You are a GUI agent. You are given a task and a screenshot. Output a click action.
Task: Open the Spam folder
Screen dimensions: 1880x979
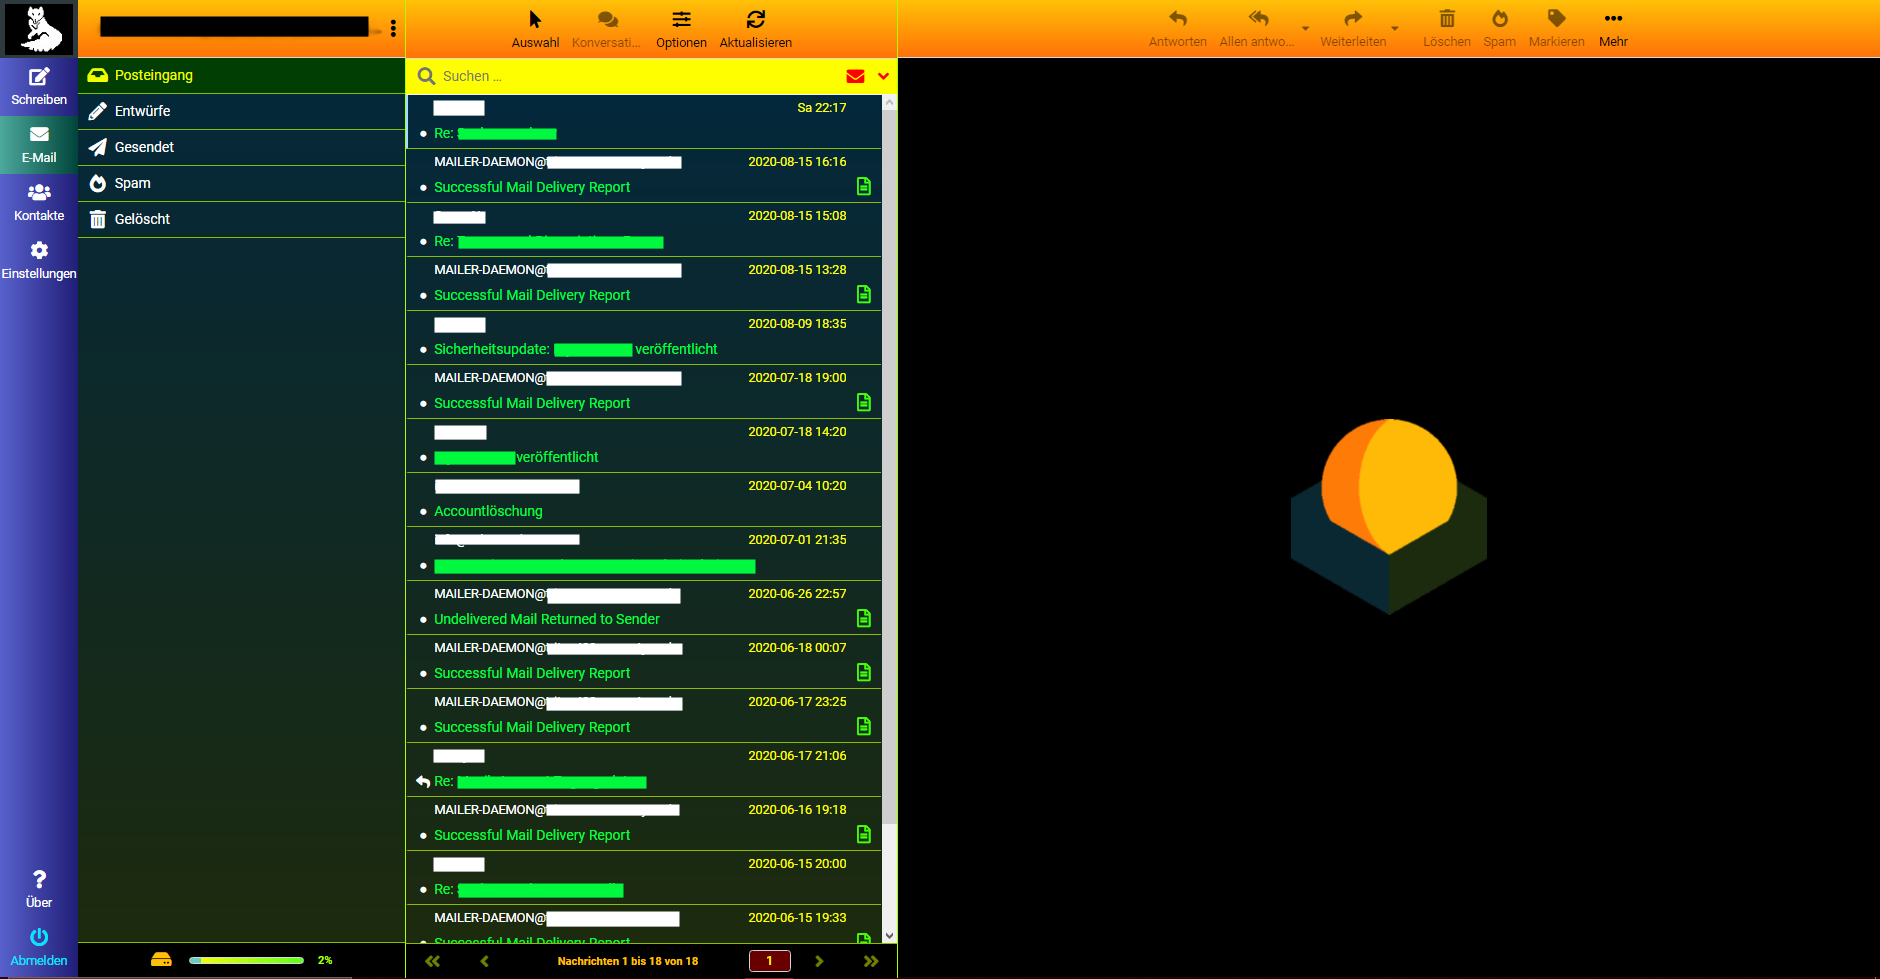pos(132,183)
